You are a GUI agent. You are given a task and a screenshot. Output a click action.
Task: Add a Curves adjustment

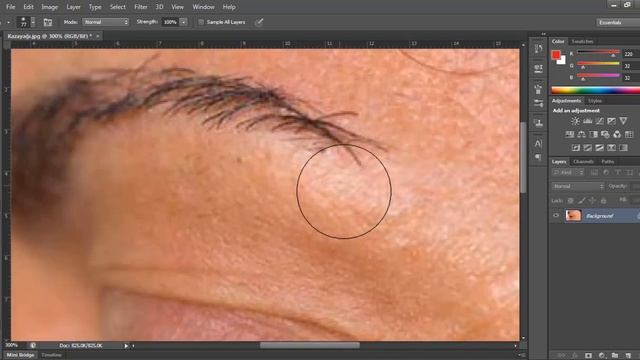599,121
